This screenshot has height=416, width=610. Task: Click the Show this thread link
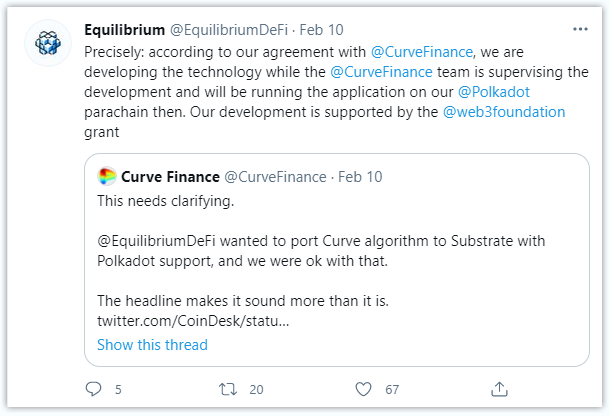click(152, 345)
